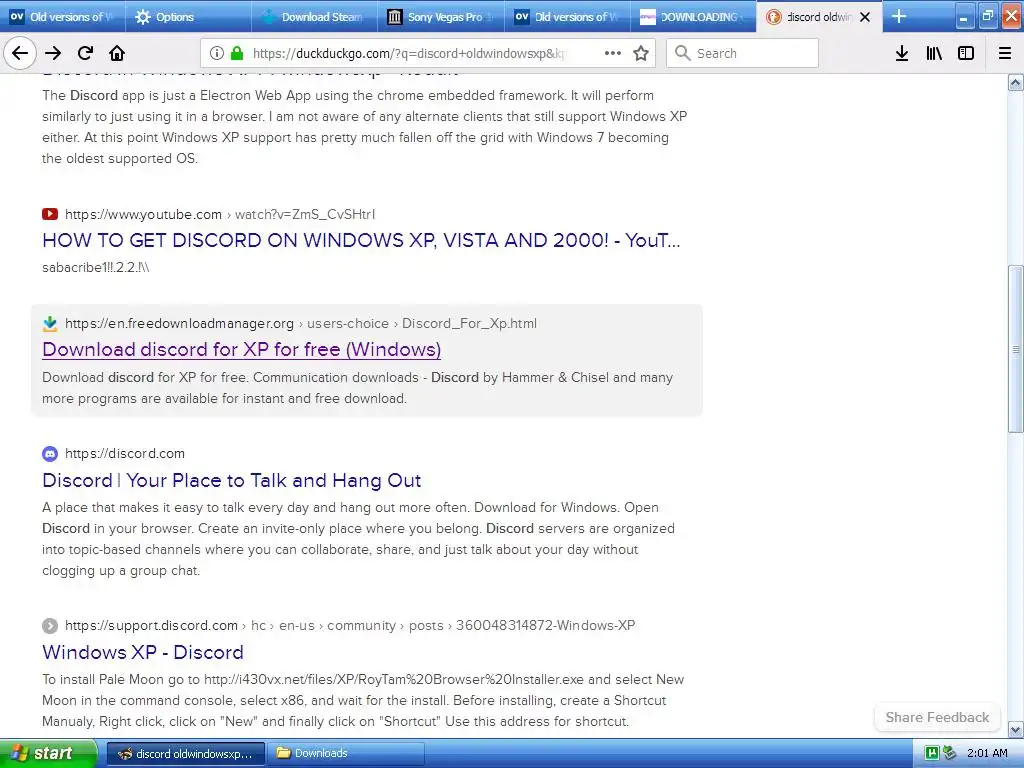This screenshot has height=768, width=1024.
Task: Open a new tab with plus
Action: [x=899, y=16]
